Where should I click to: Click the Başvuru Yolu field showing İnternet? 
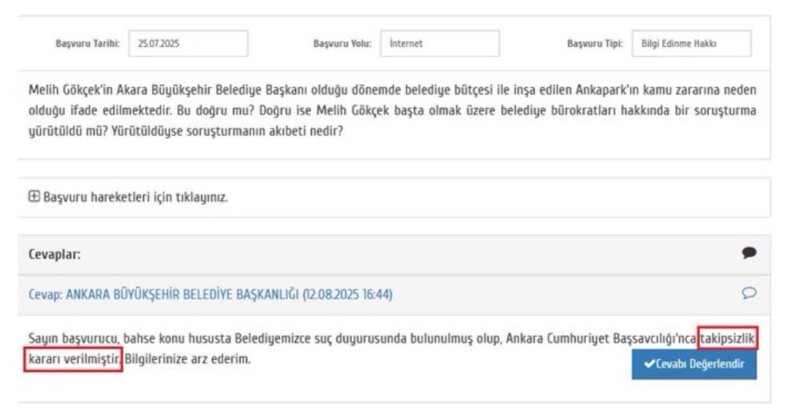[x=440, y=44]
